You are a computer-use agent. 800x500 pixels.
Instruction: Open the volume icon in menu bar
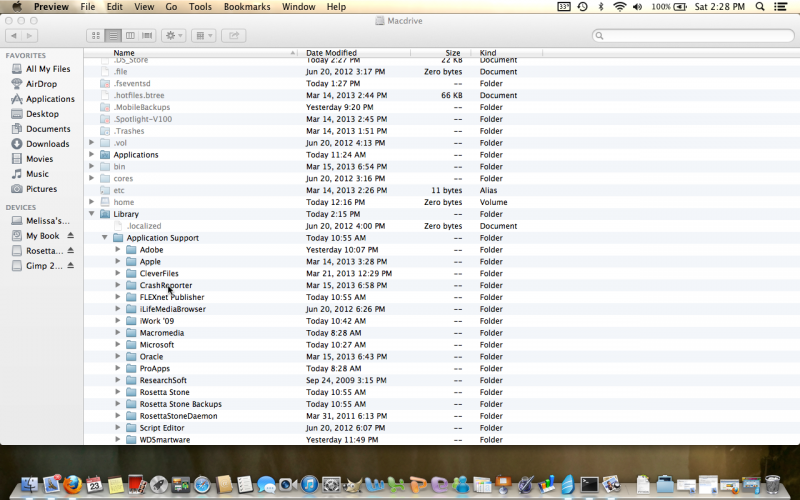638,7
